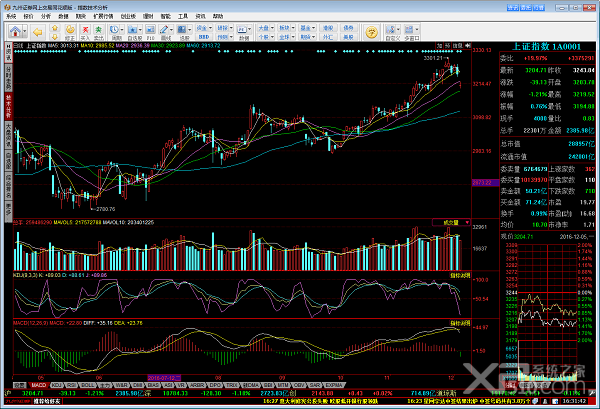The width and height of the screenshot is (600, 409).
Task: Click the F10 company info icon
Action: pos(150,32)
